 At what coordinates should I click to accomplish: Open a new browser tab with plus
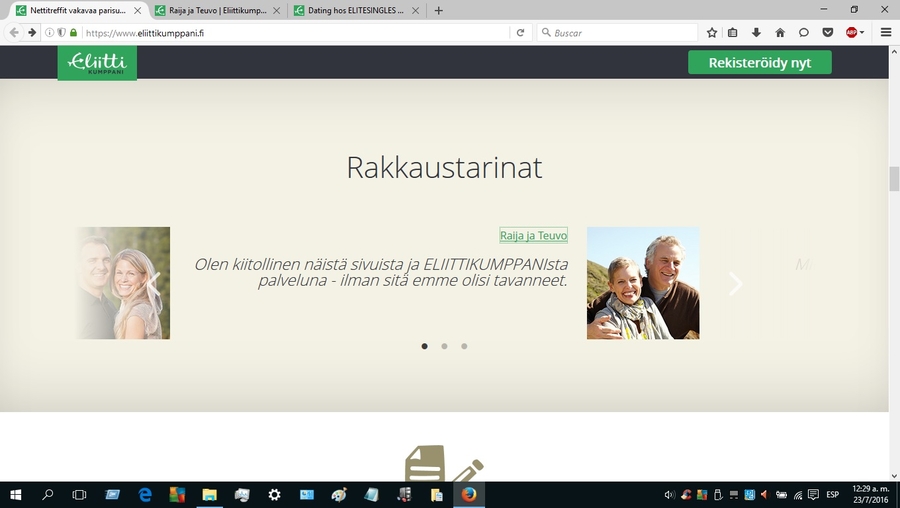click(439, 10)
